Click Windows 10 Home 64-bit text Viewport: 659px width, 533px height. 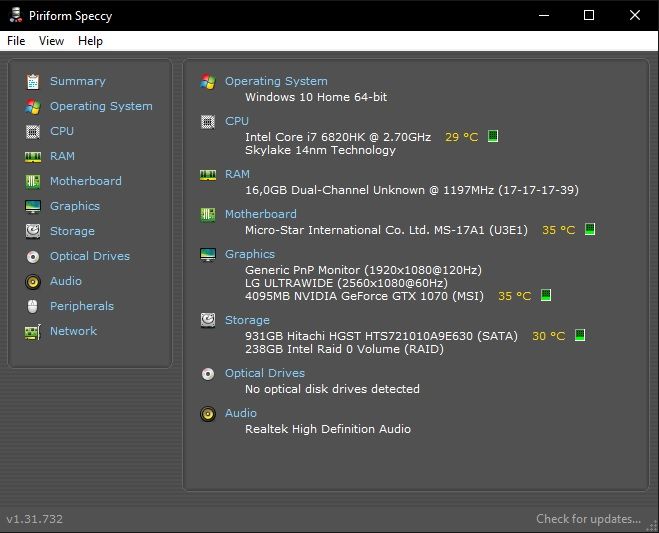coord(316,97)
